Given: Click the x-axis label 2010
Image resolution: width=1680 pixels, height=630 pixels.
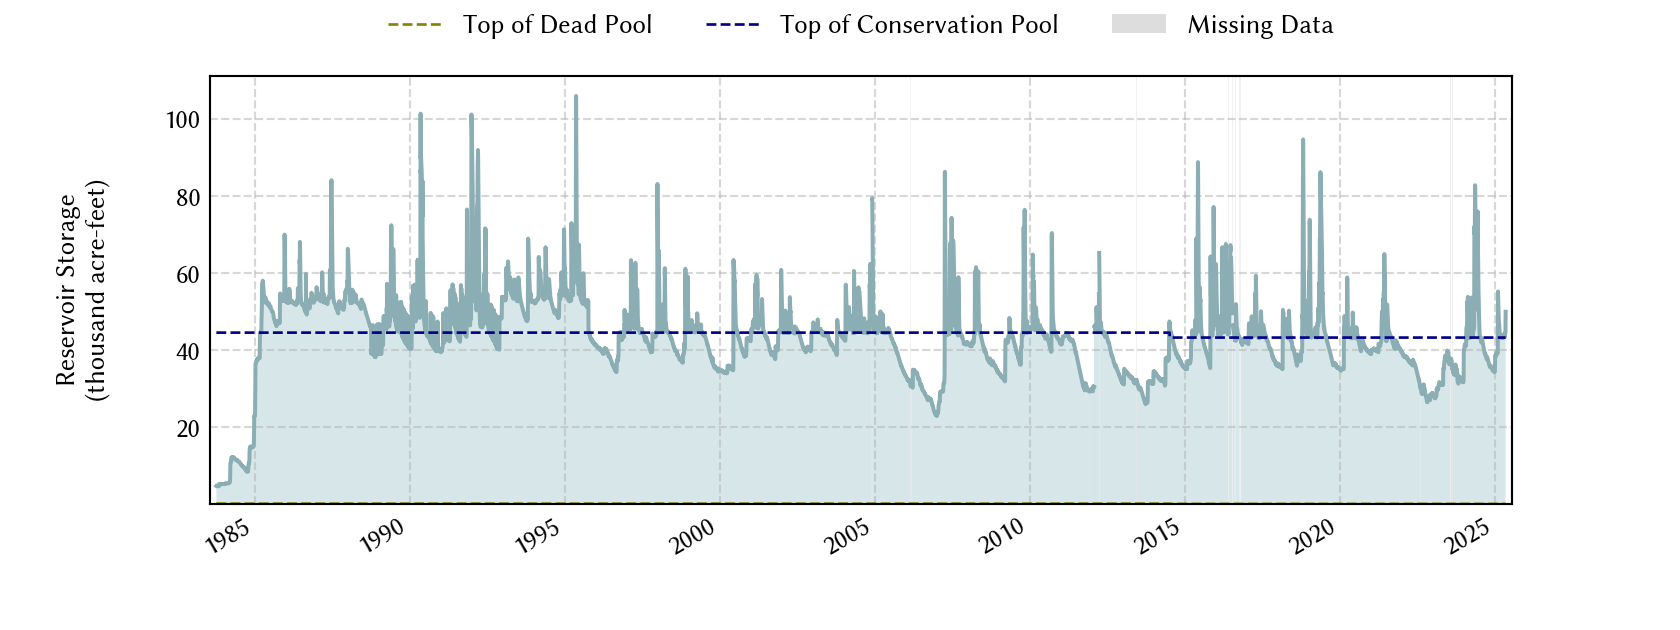Looking at the screenshot, I should tap(1003, 537).
